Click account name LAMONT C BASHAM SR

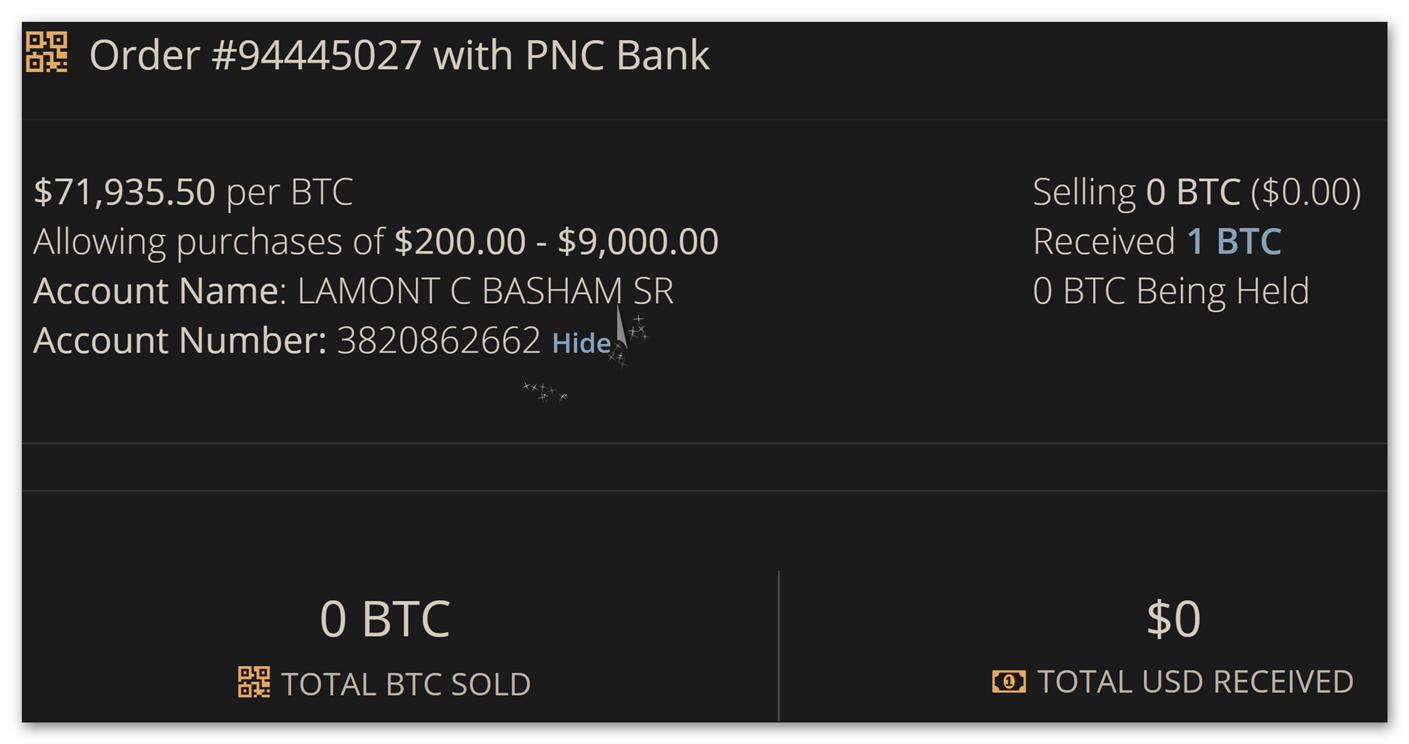coord(485,291)
